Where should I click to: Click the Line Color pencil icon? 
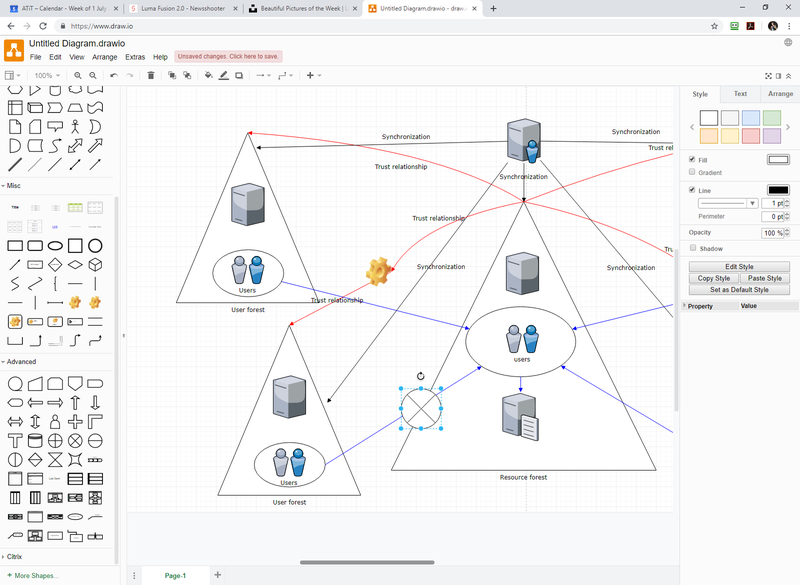(223, 75)
